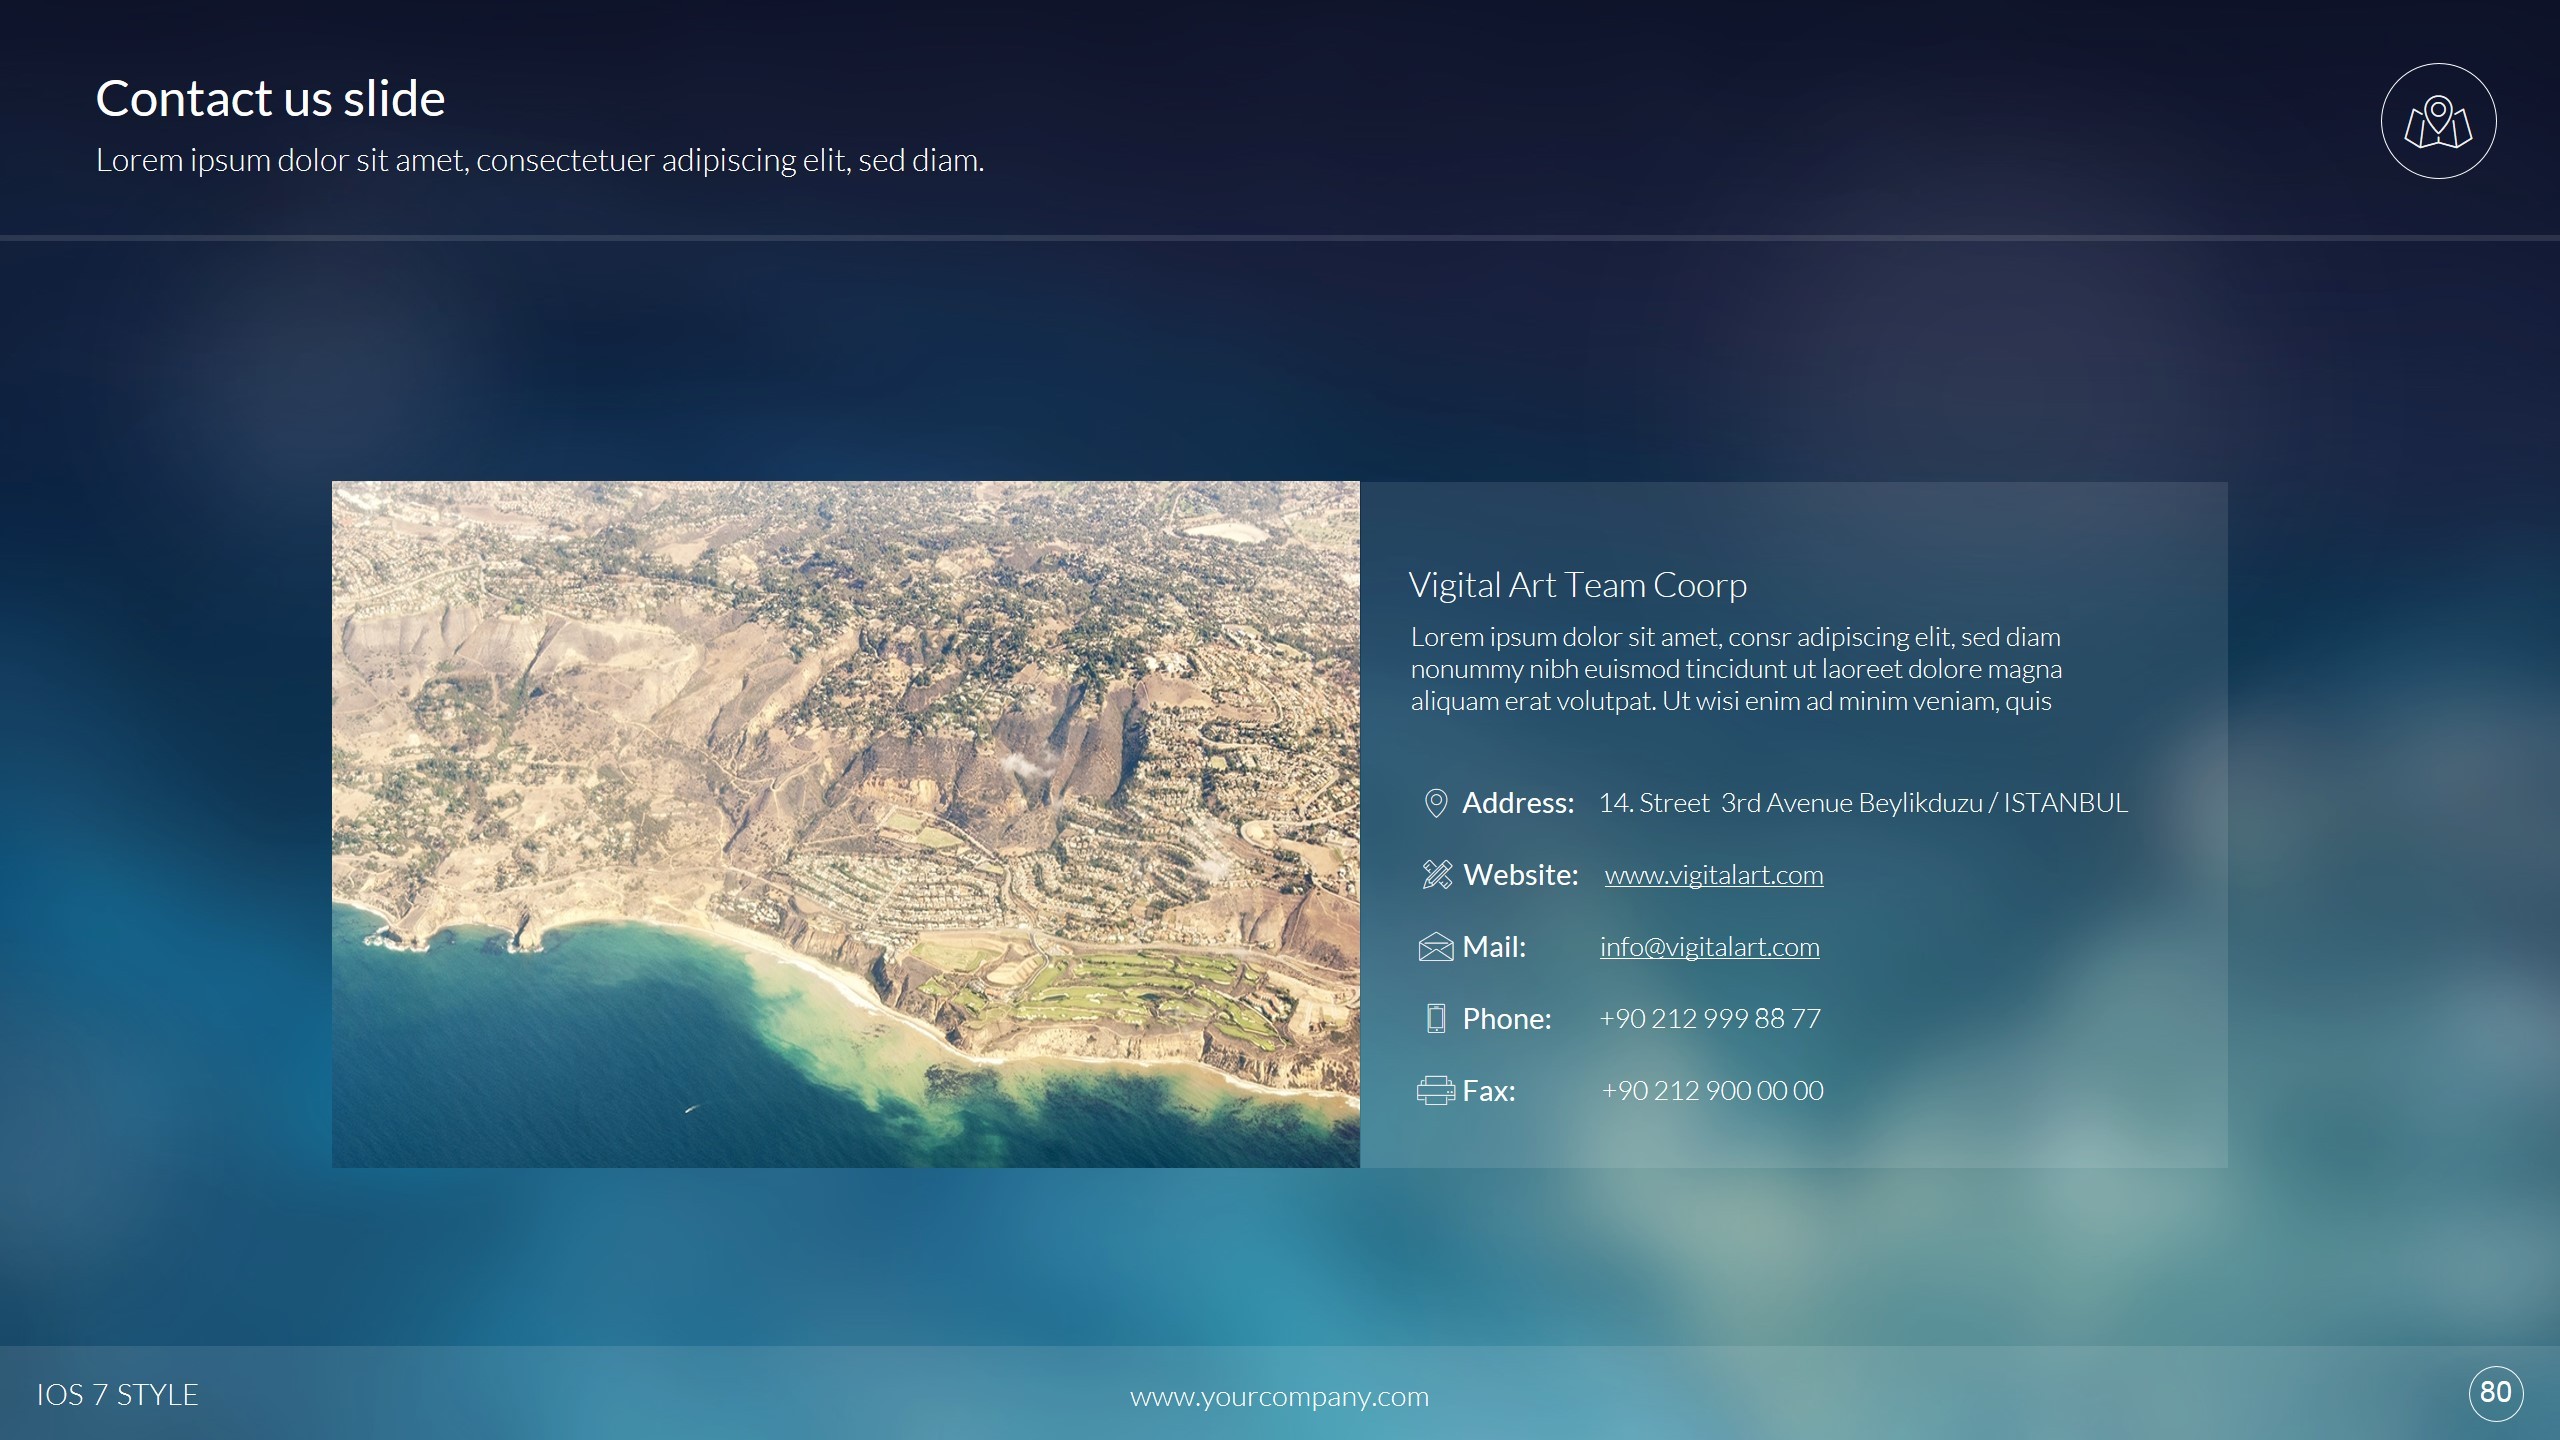
Task: Click the Lorem ipsum description paragraph in the panel
Action: click(x=1735, y=669)
